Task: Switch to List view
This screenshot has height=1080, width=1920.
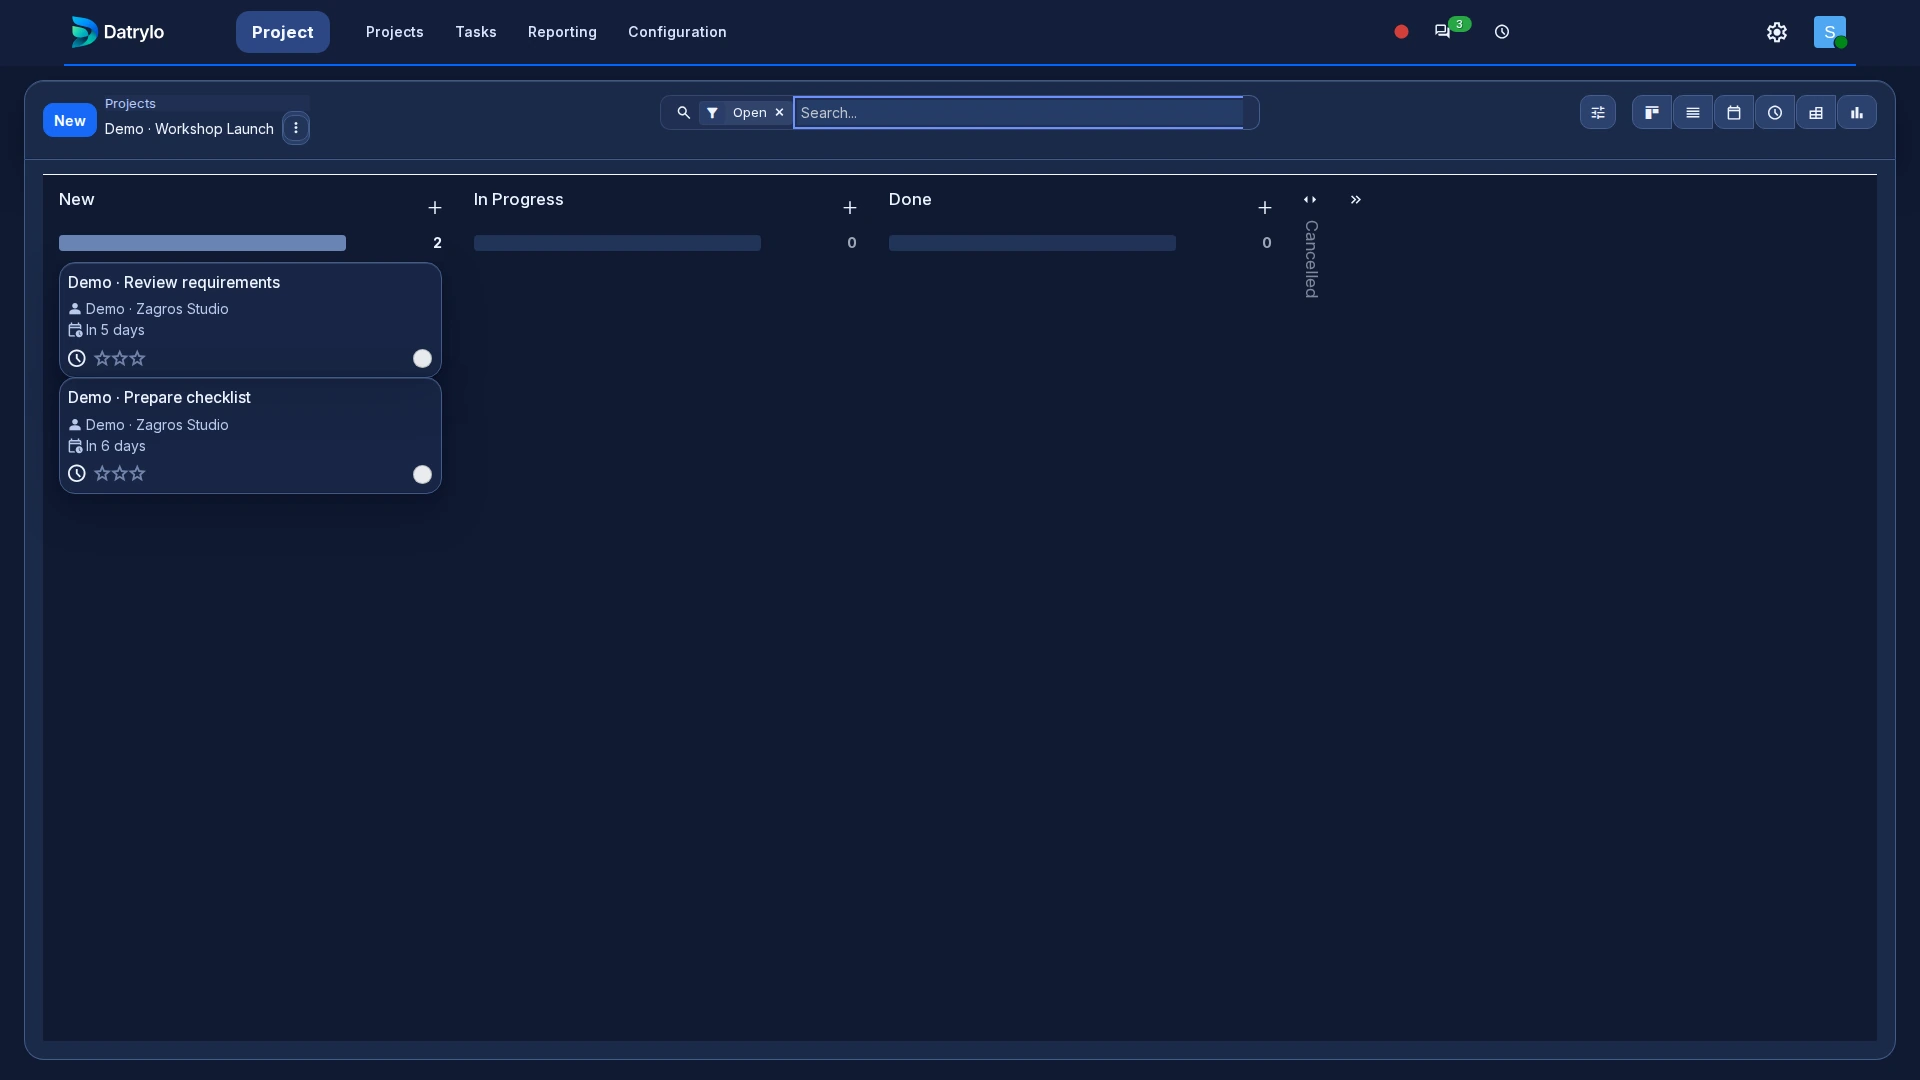Action: point(1693,113)
